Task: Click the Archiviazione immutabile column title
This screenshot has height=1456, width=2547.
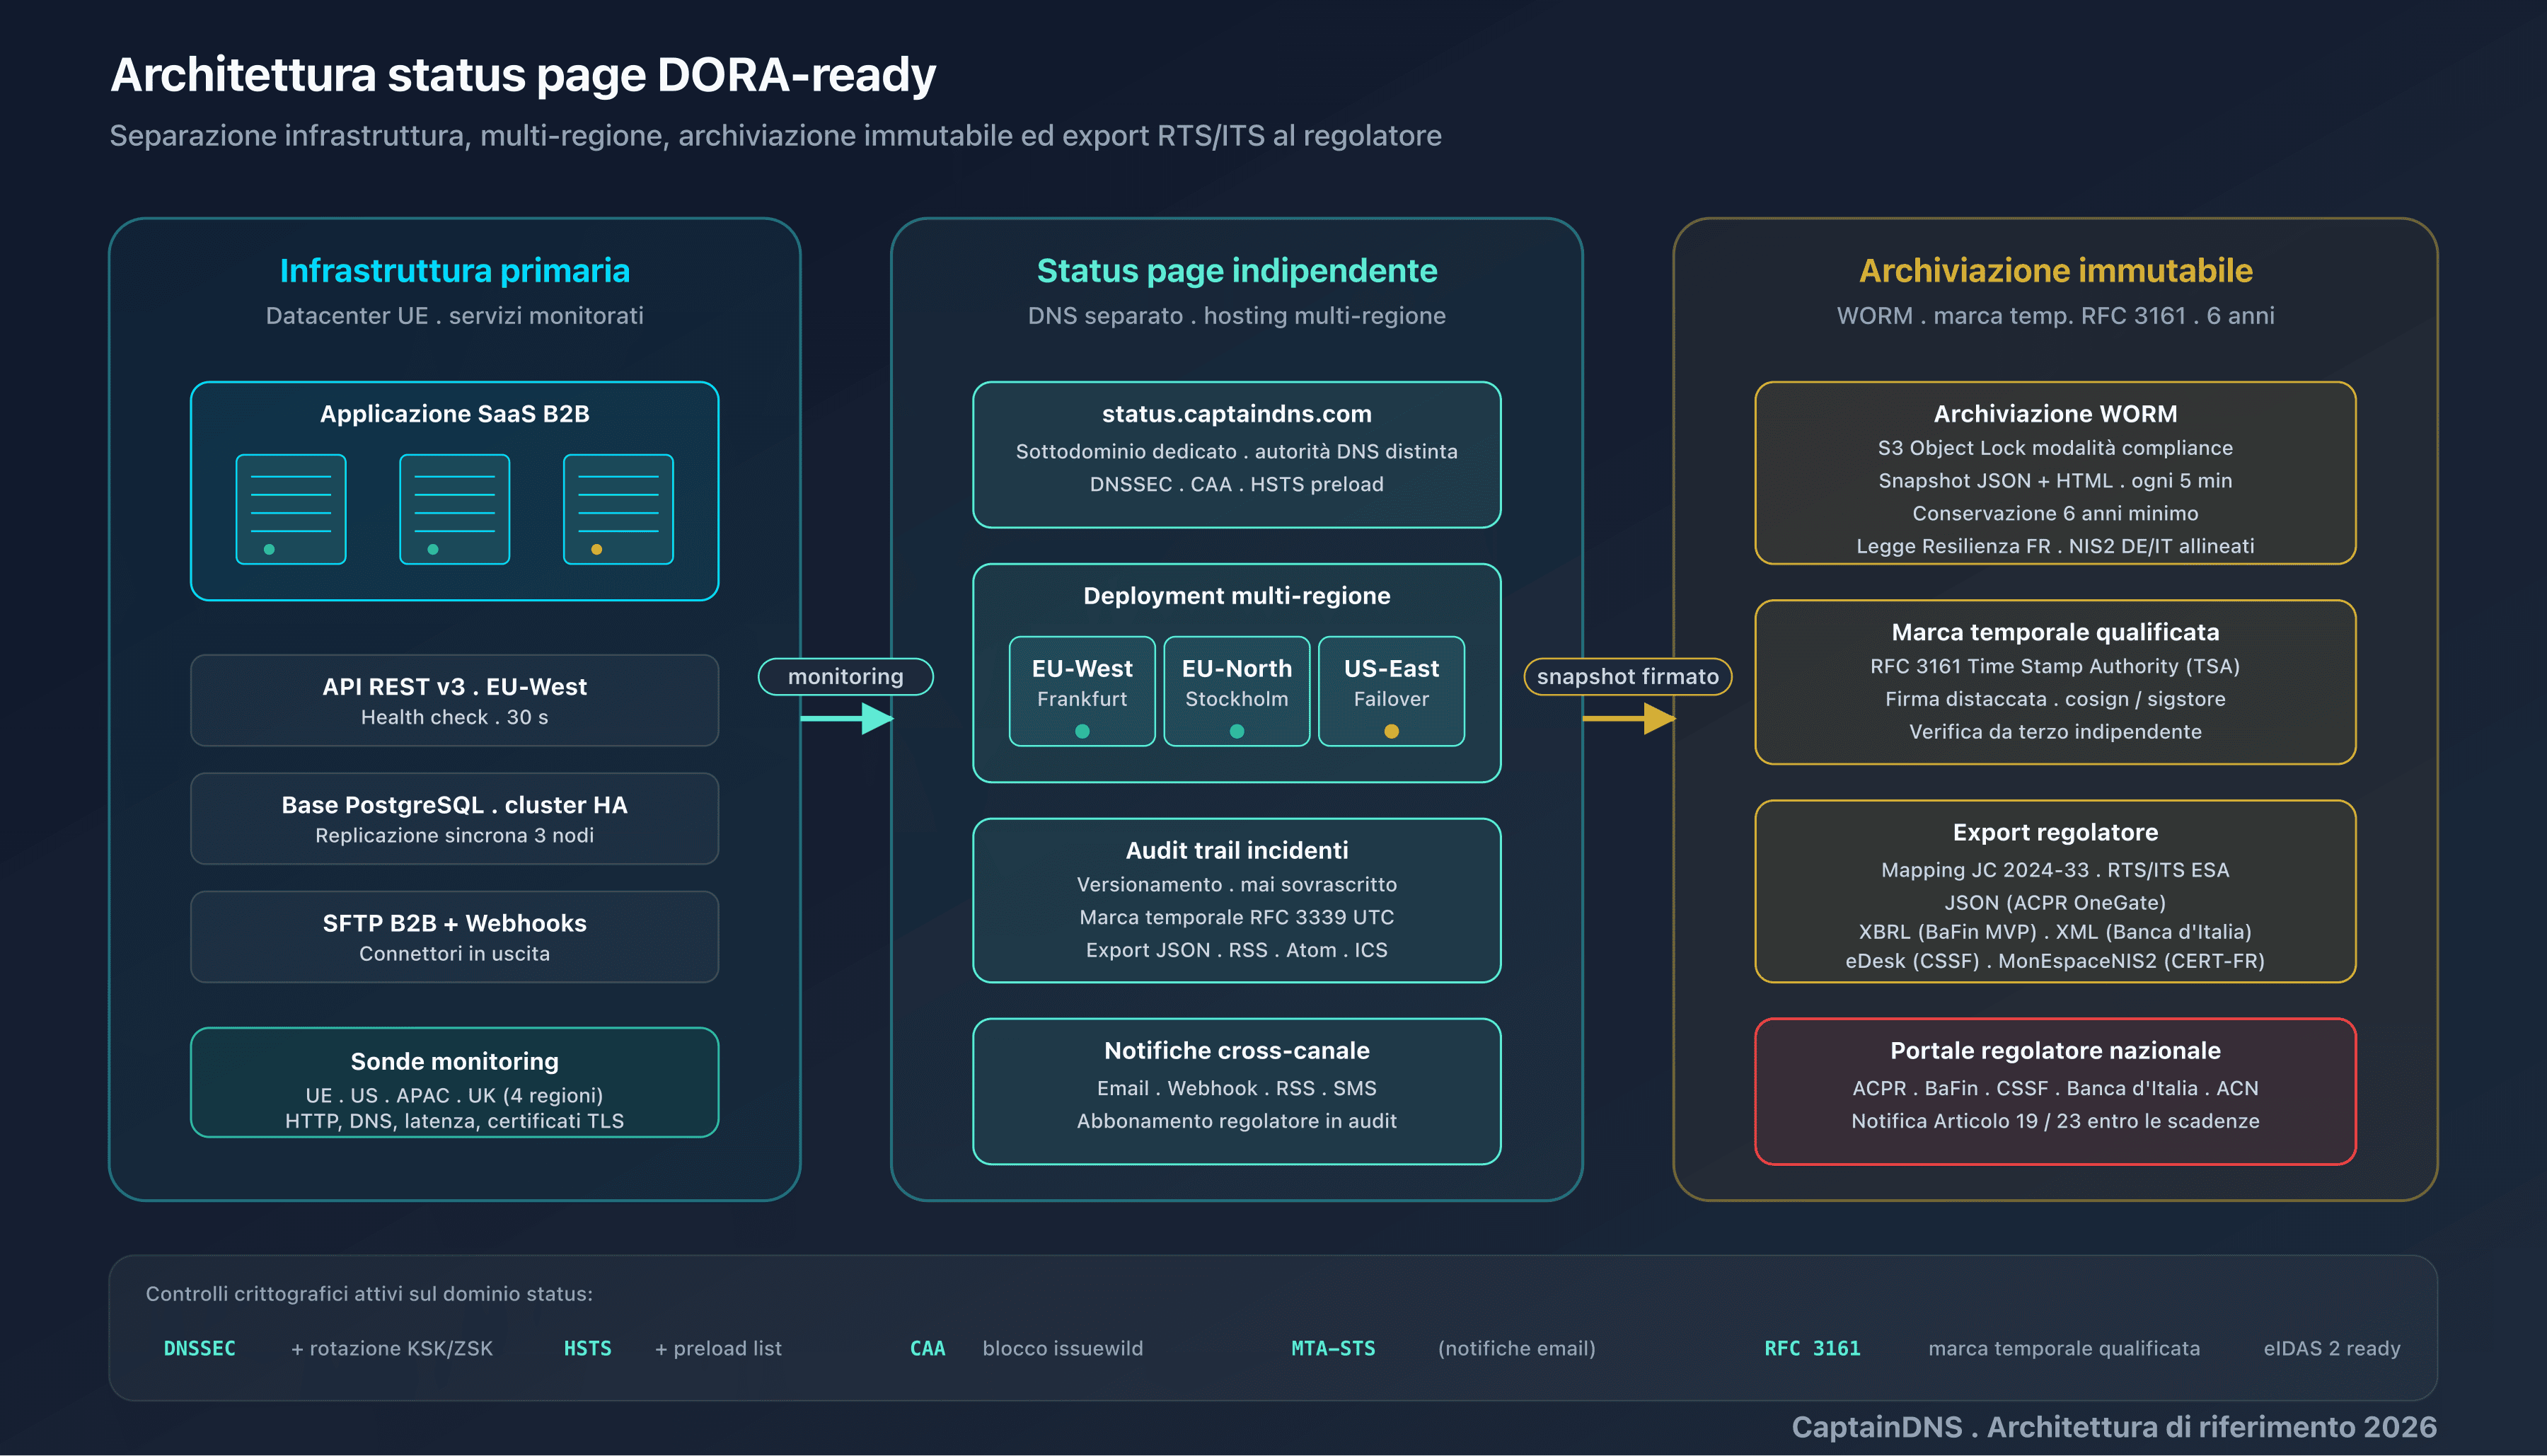Action: (2056, 270)
